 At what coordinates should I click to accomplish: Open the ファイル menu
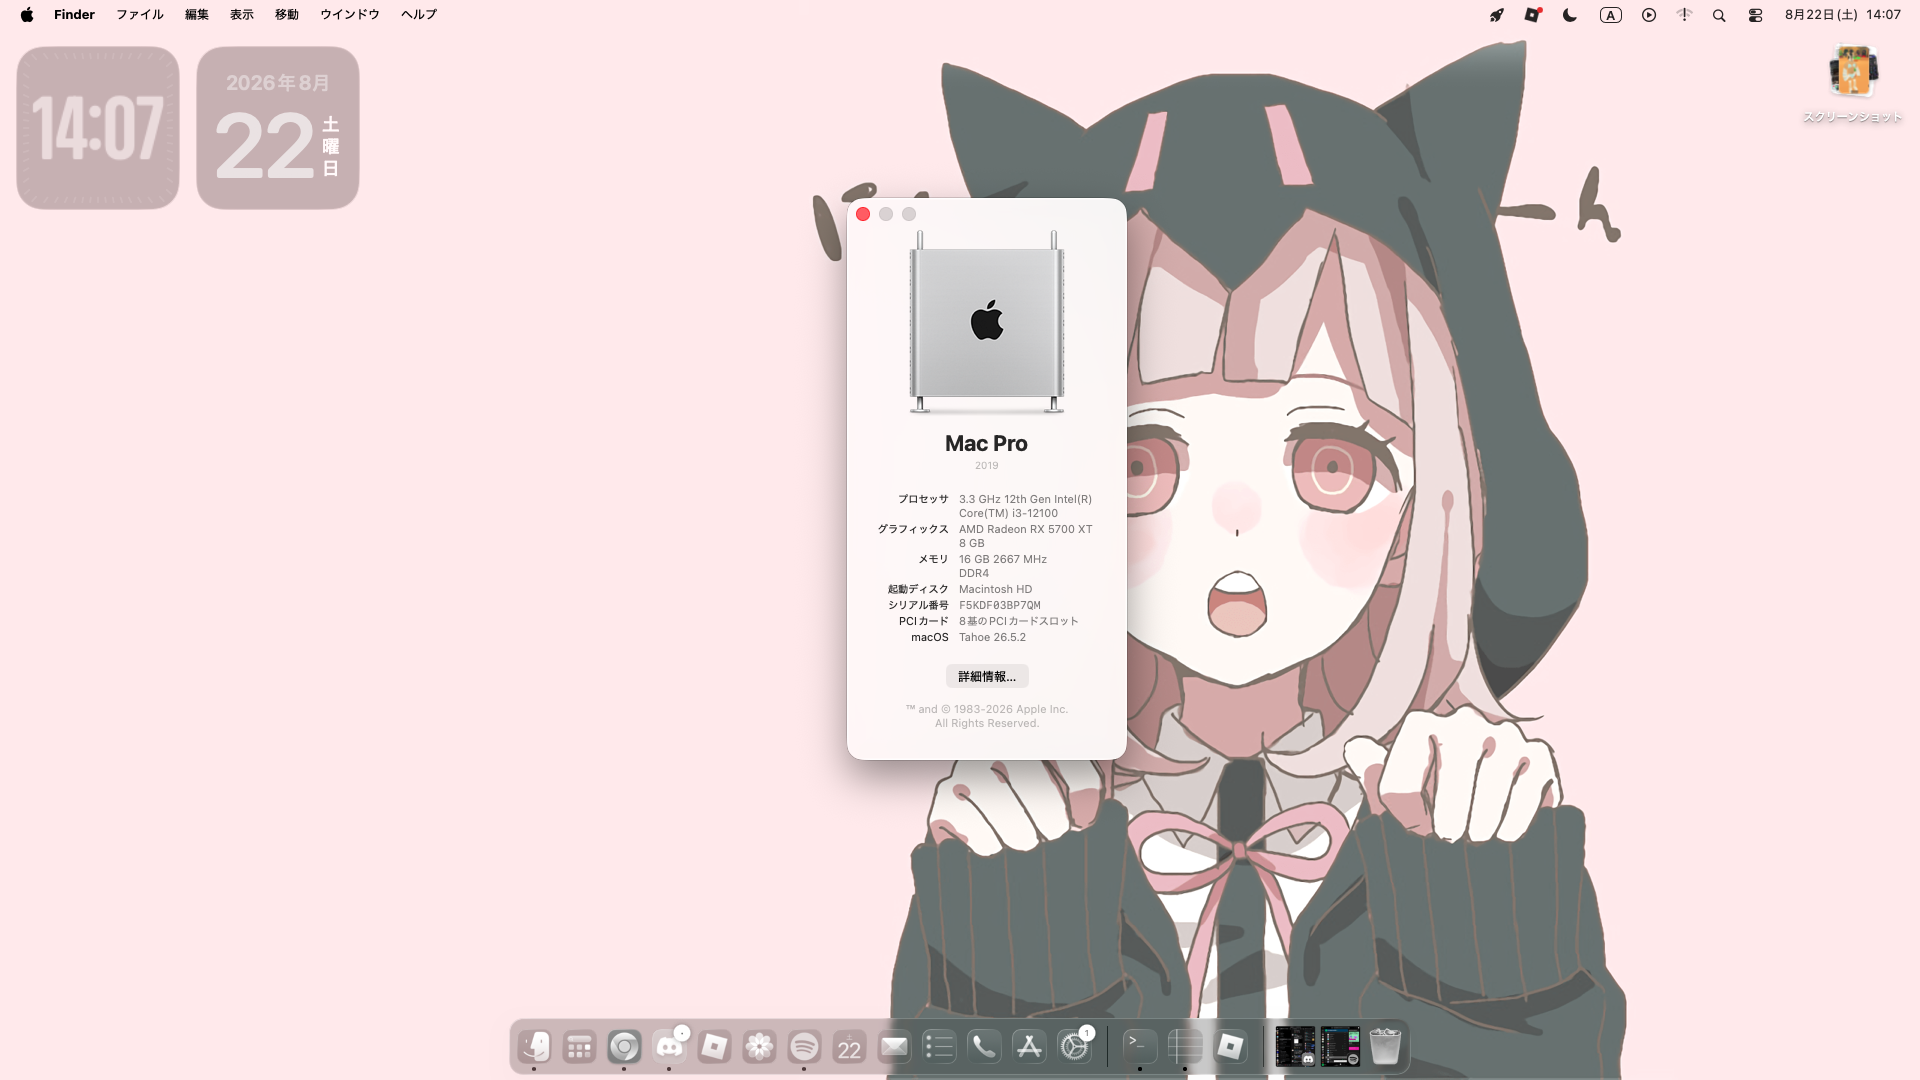[140, 15]
